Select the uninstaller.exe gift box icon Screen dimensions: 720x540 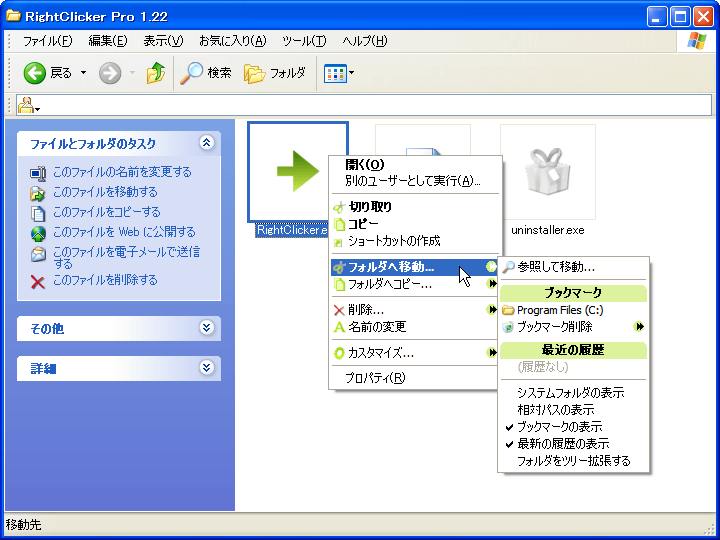tap(548, 171)
